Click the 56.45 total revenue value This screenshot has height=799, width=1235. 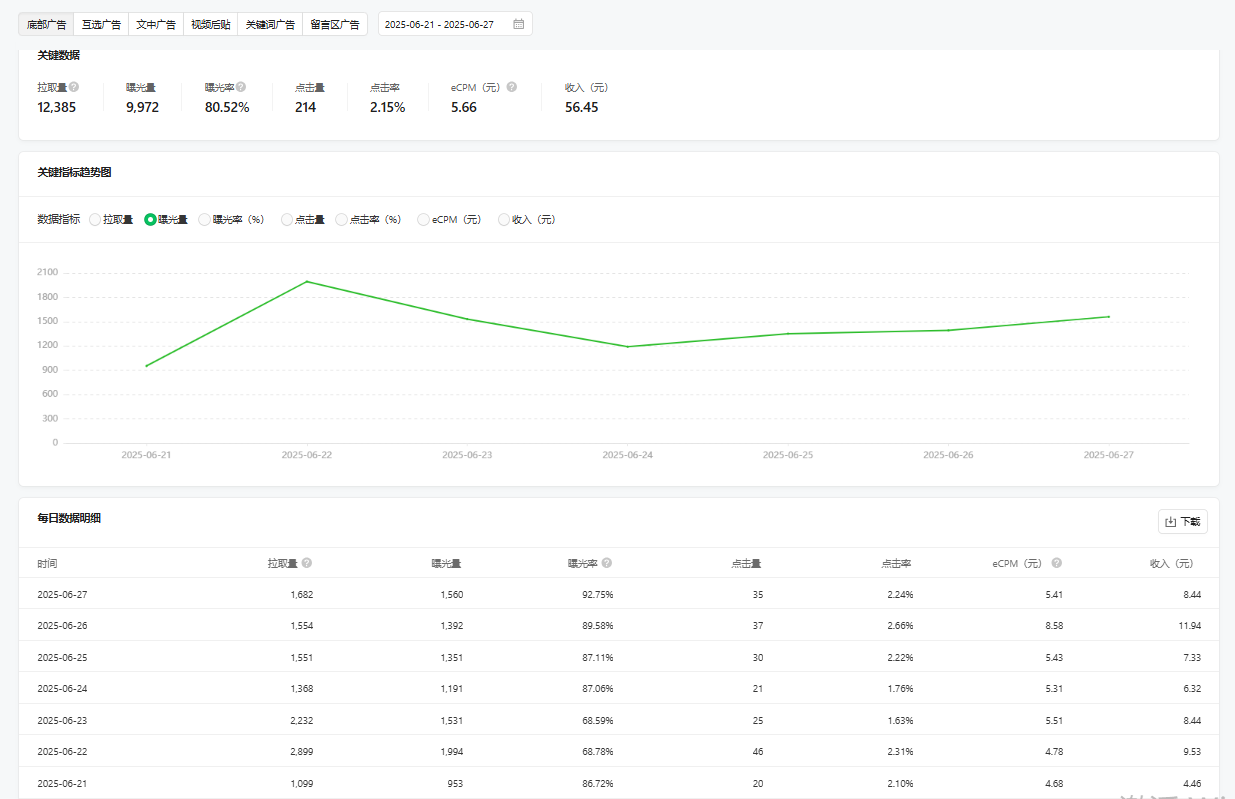582,107
